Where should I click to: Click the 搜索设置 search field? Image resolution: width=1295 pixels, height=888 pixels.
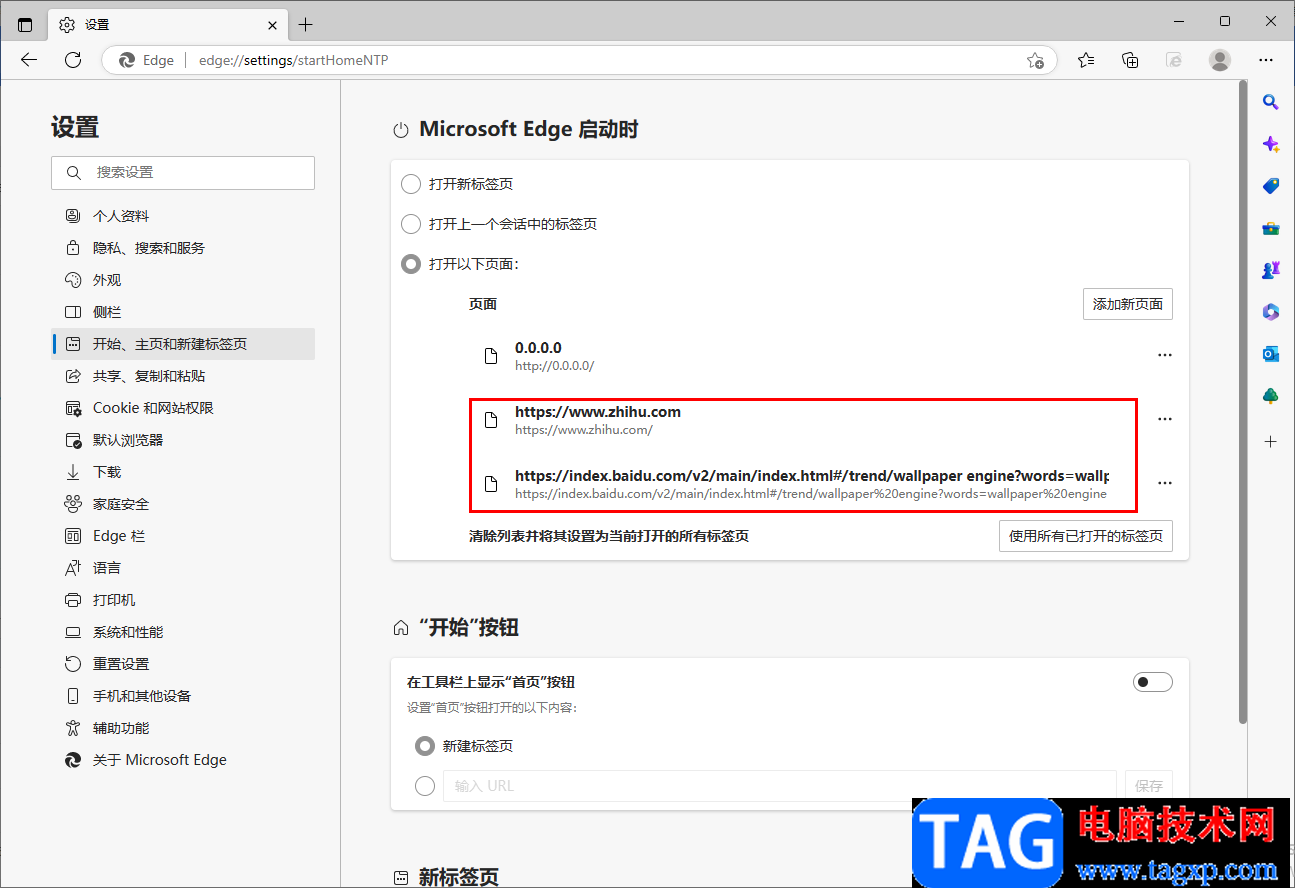[183, 173]
